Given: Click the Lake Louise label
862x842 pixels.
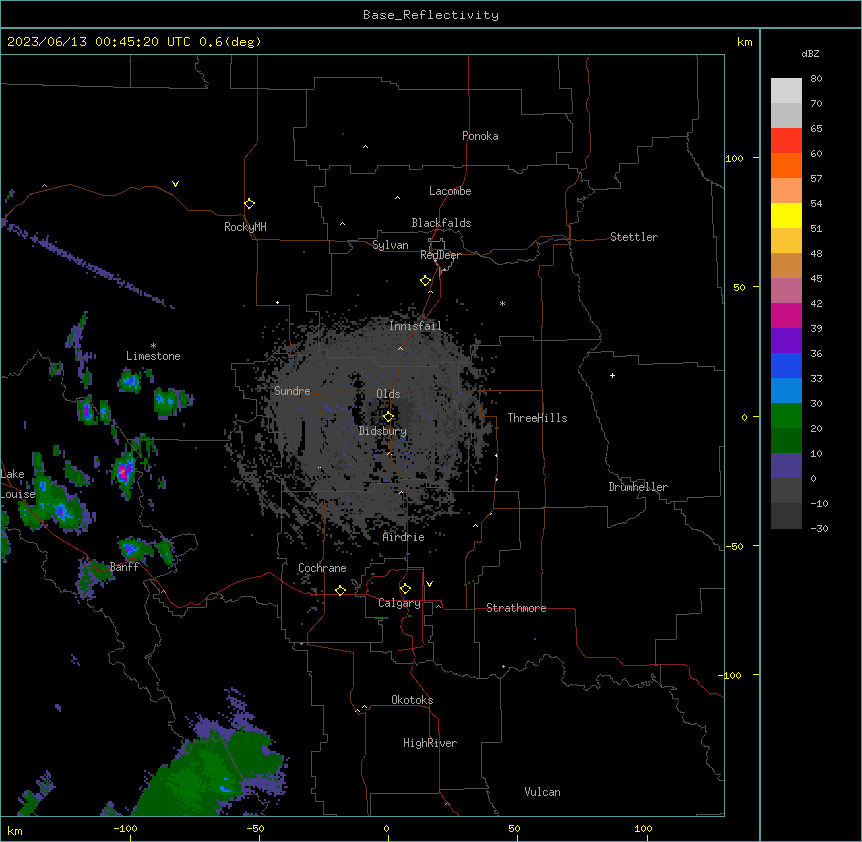Looking at the screenshot, I should 17,484.
